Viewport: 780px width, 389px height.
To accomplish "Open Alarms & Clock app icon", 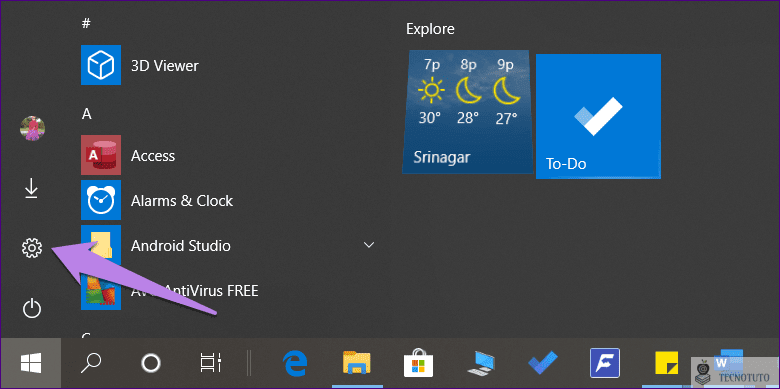I will click(x=101, y=200).
